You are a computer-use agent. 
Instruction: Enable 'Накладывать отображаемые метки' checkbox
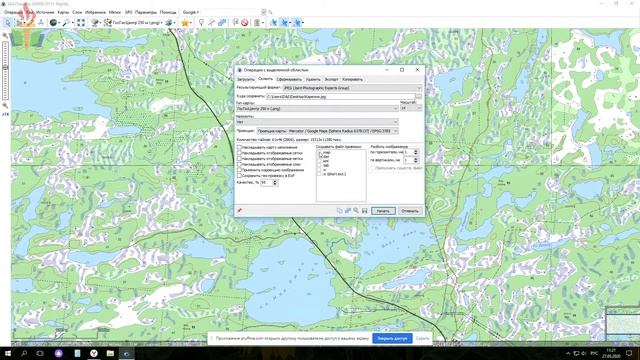(240, 158)
